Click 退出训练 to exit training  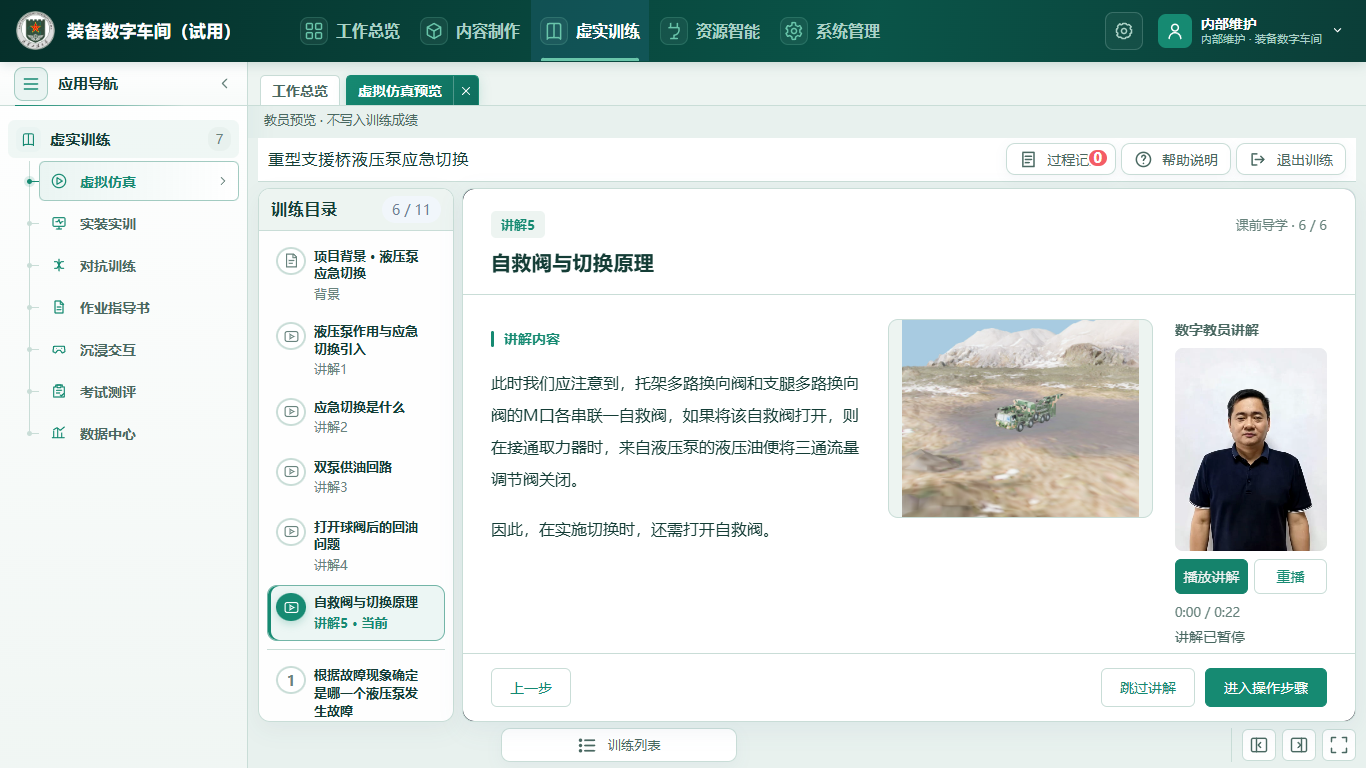(x=1291, y=160)
